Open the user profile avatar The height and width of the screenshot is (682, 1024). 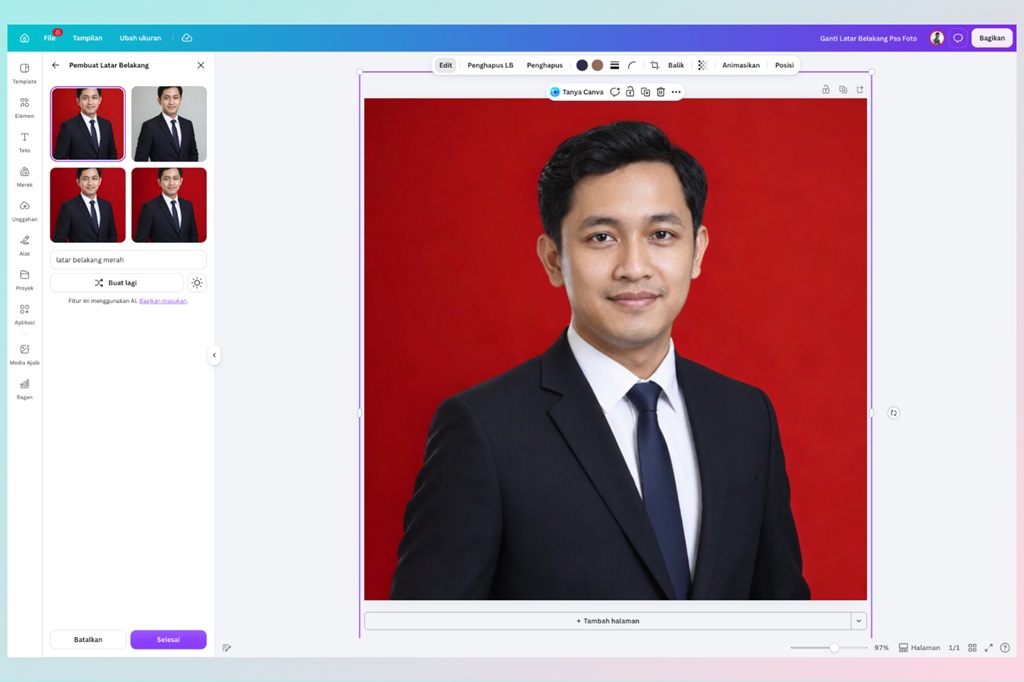click(936, 38)
